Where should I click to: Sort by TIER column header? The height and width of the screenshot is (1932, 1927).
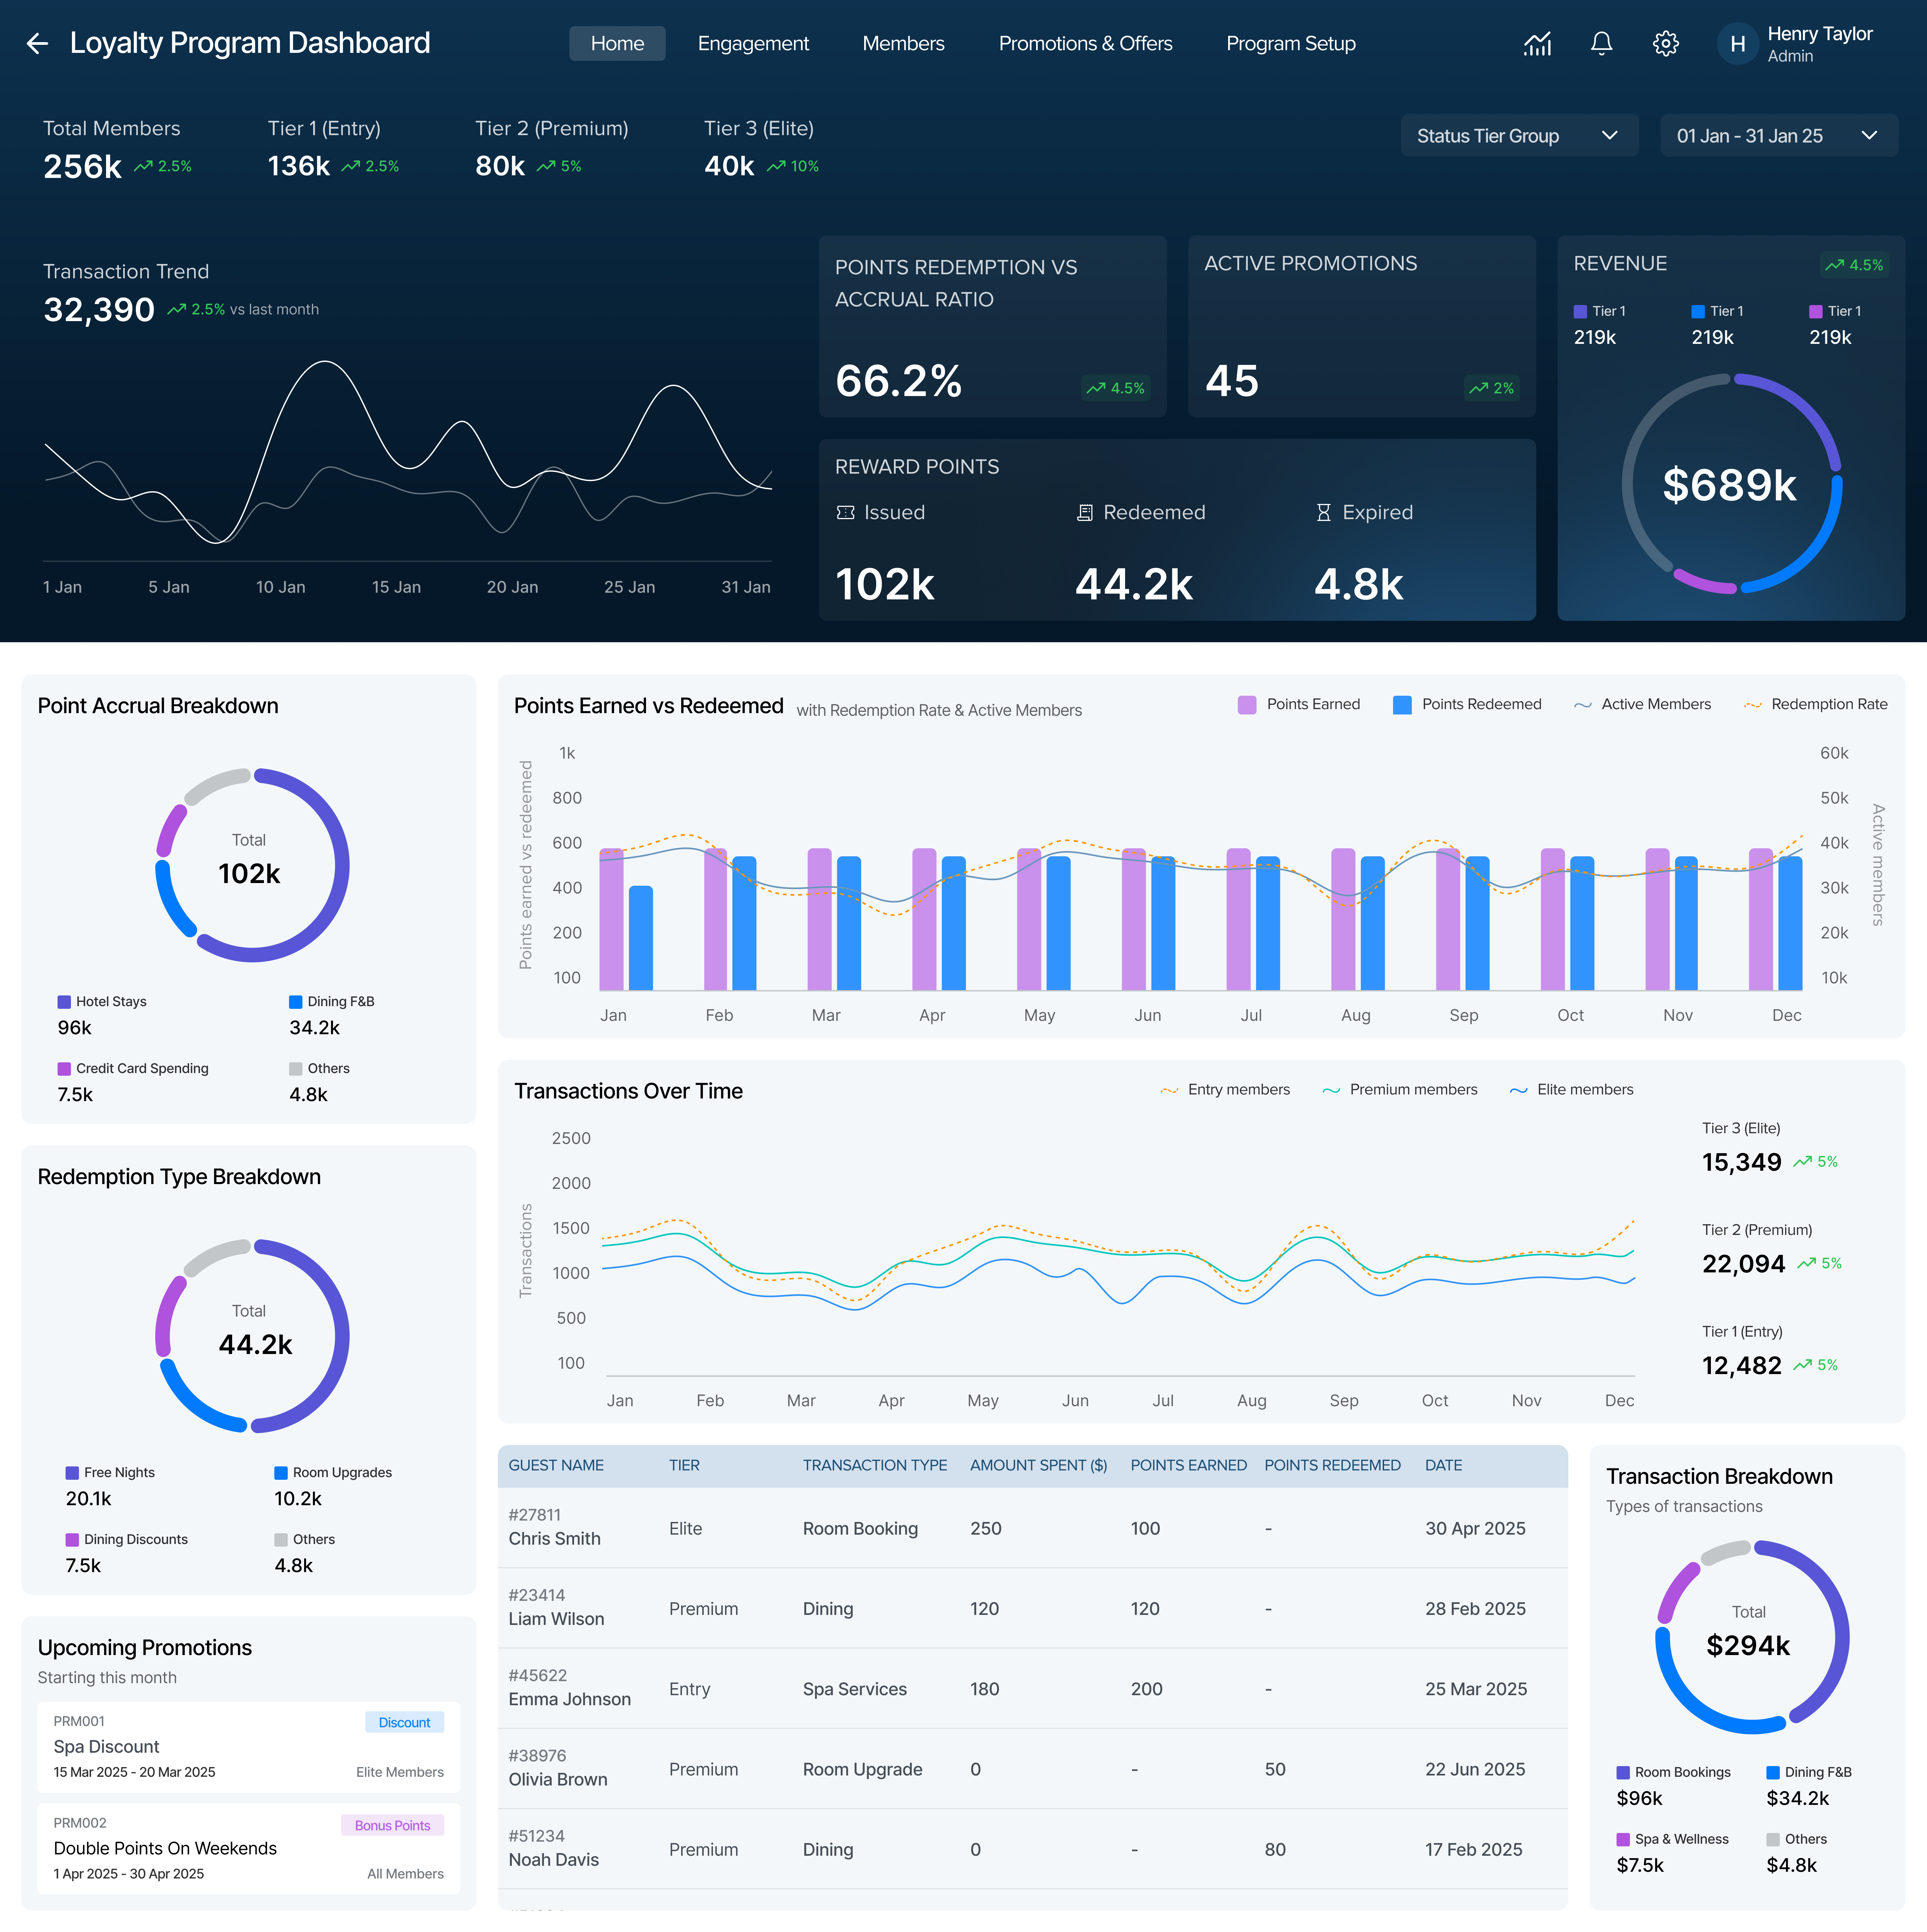[684, 1465]
